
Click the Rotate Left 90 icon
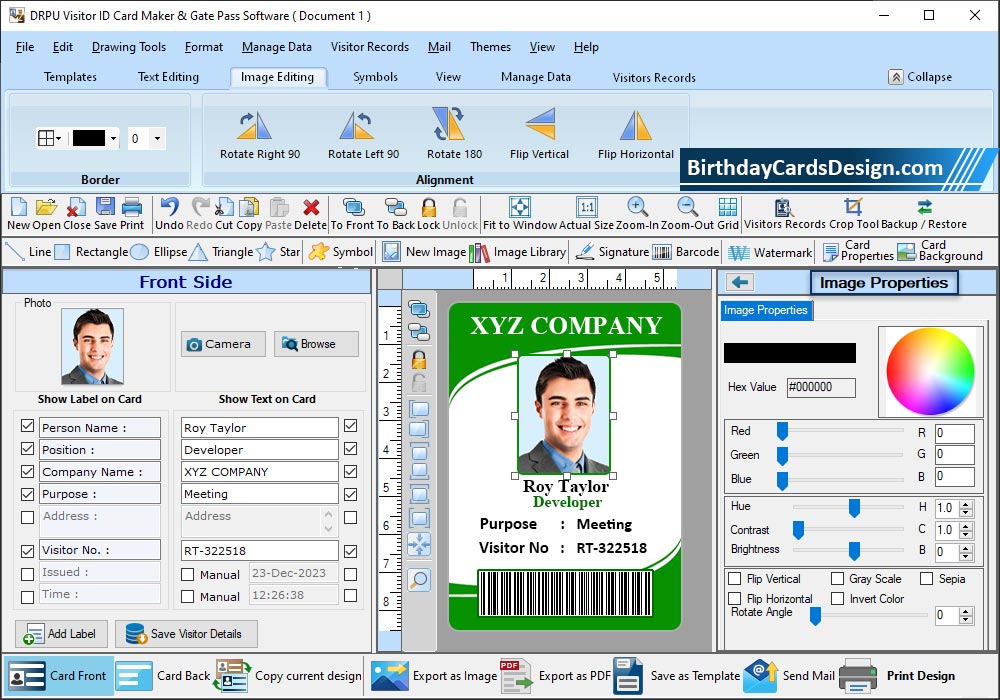[357, 125]
